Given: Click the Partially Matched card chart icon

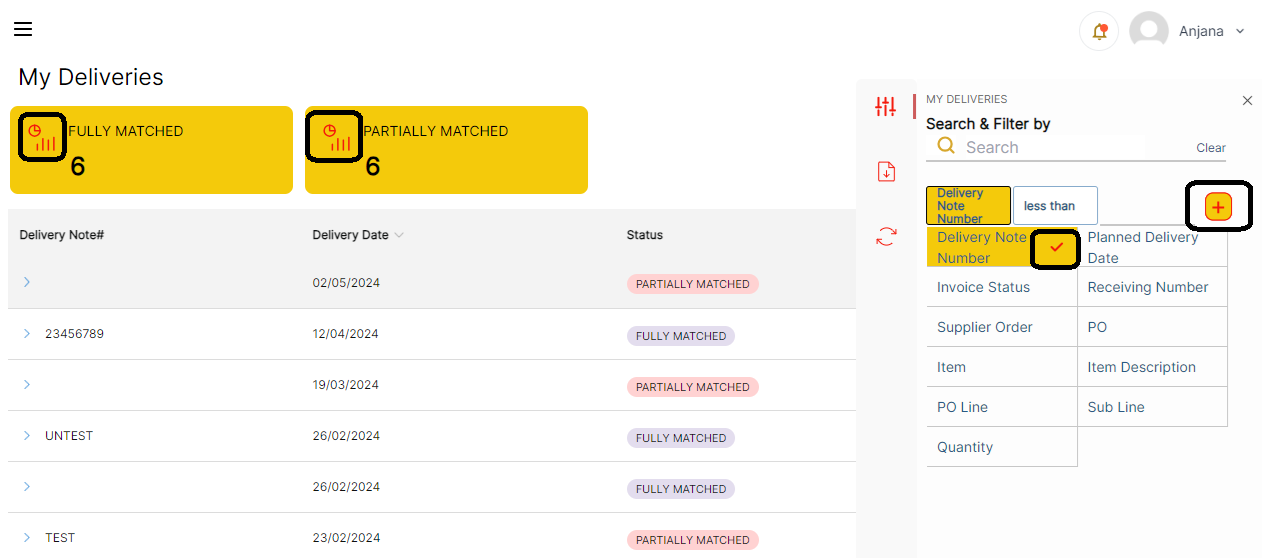Looking at the screenshot, I should [336, 137].
